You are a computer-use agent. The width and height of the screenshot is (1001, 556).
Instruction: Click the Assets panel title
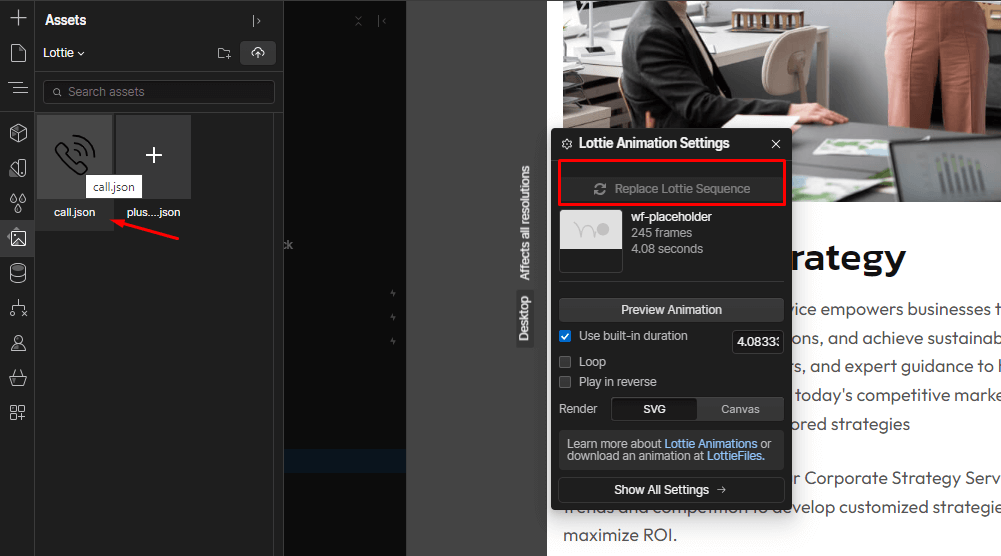click(x=66, y=20)
